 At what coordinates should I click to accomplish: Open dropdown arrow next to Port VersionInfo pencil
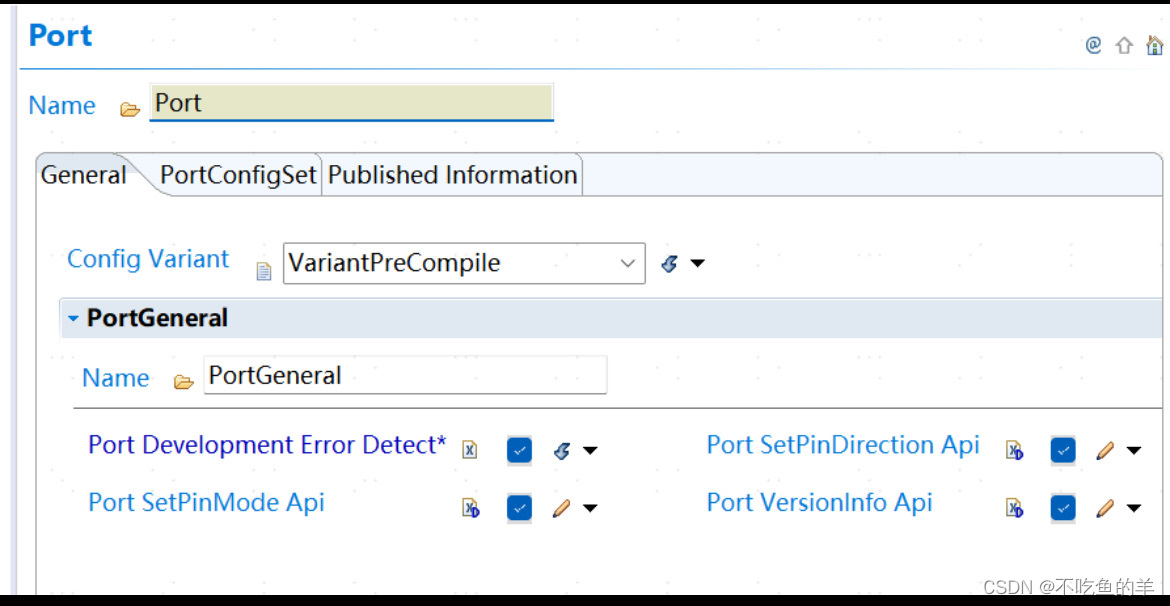point(1133,508)
